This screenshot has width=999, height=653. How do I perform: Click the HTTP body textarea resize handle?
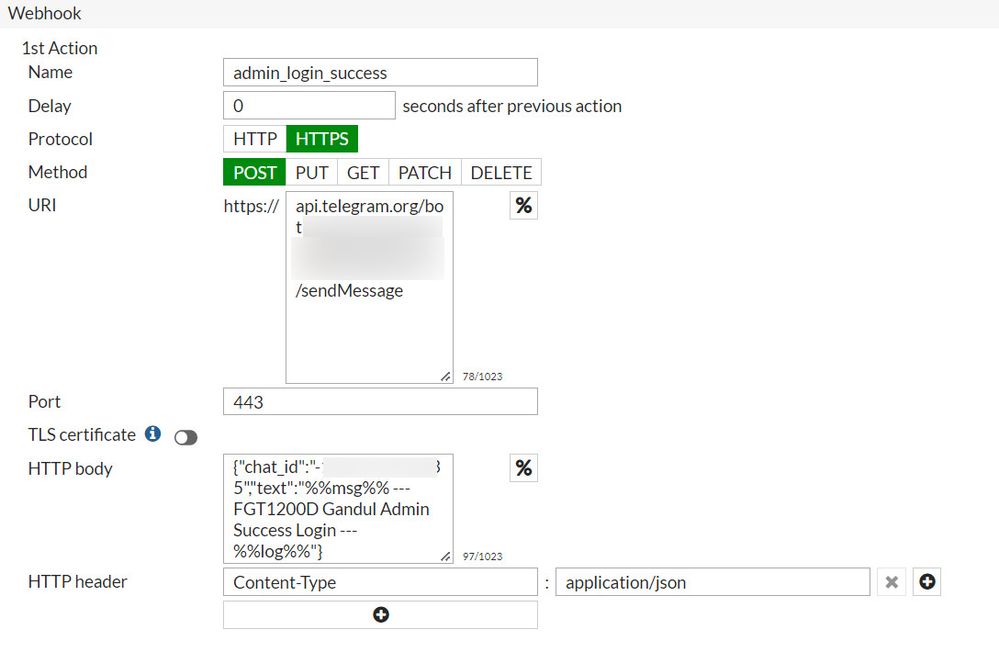click(x=445, y=556)
